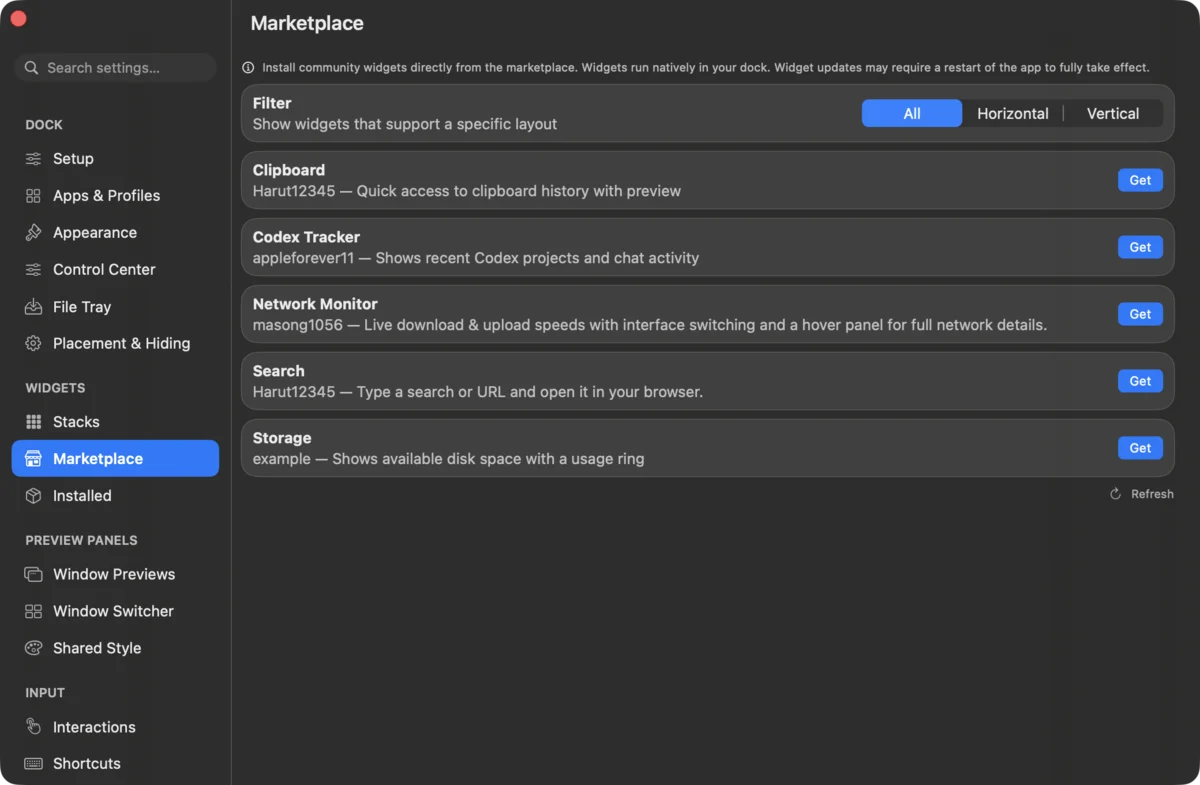
Task: Click the Shared Style palette icon
Action: (x=33, y=648)
